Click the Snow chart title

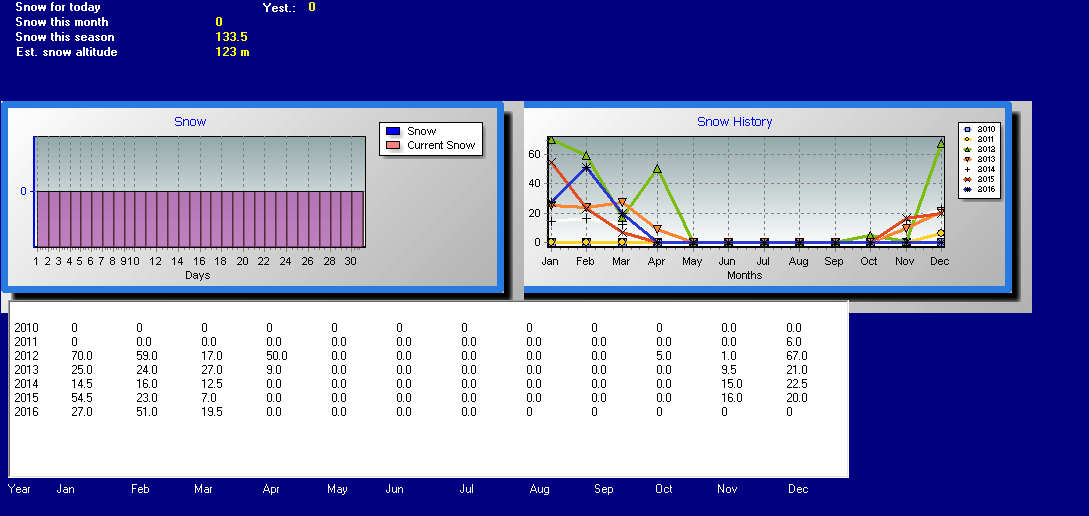pos(190,122)
